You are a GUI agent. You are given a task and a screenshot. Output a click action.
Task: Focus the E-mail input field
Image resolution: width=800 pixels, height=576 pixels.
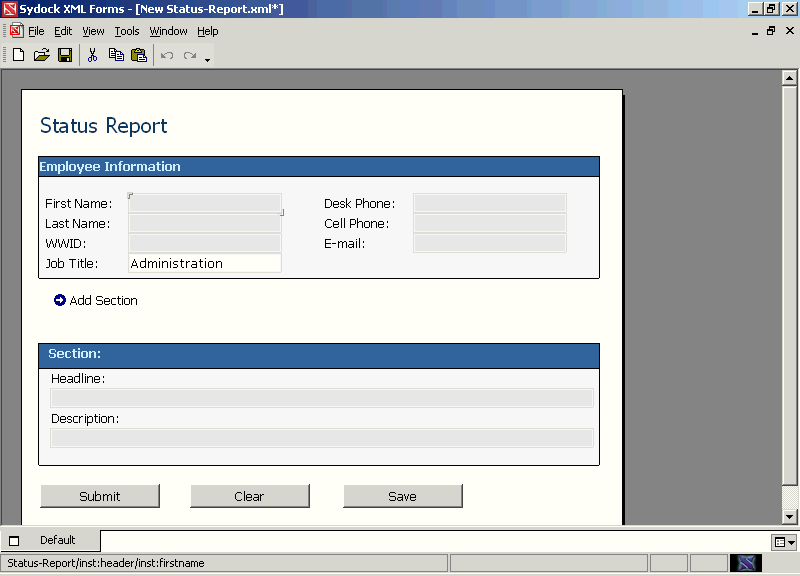pyautogui.click(x=490, y=243)
